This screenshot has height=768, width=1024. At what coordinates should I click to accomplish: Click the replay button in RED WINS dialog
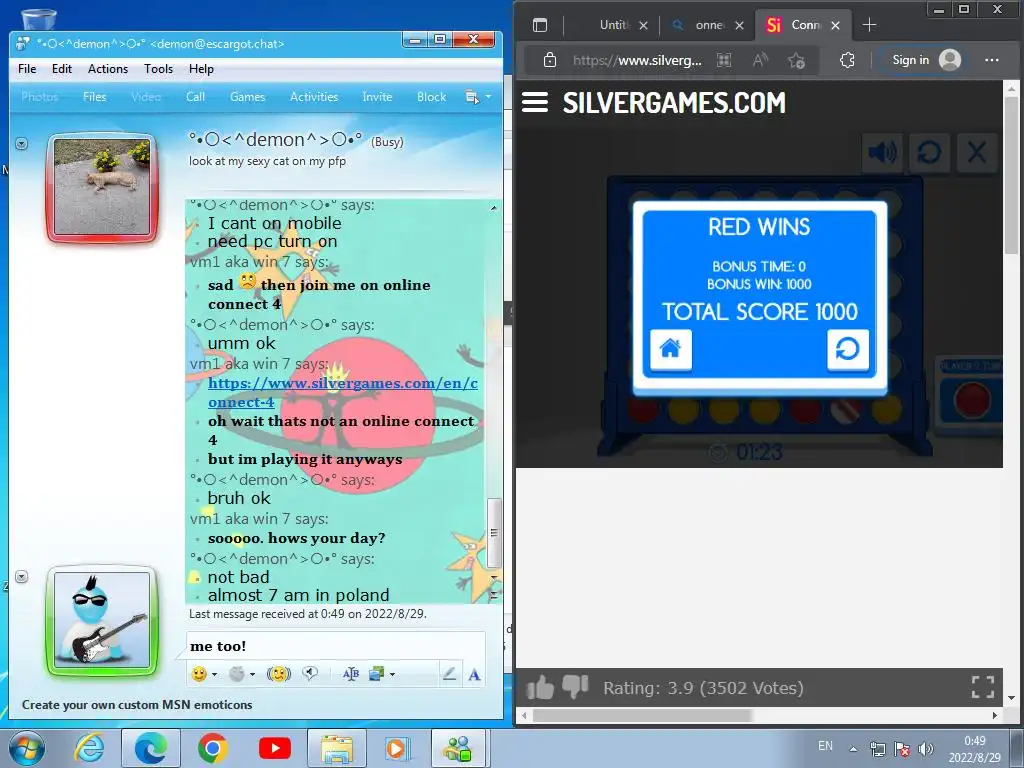(848, 349)
